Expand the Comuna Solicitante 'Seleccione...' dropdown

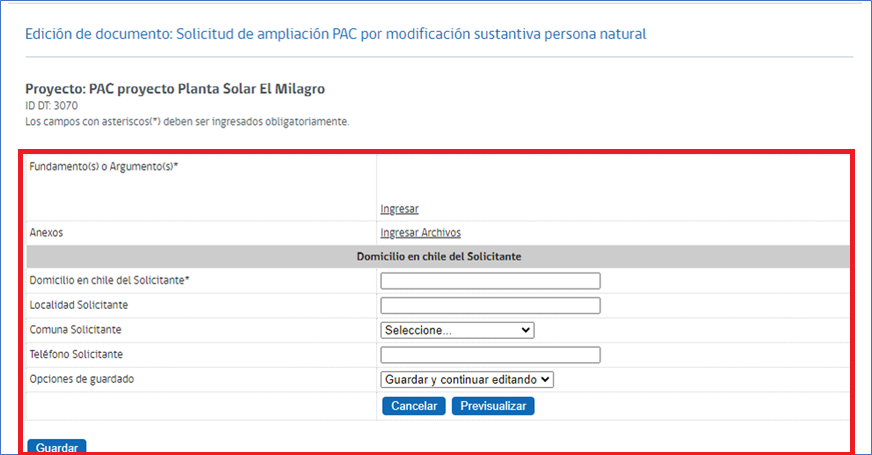pos(457,330)
